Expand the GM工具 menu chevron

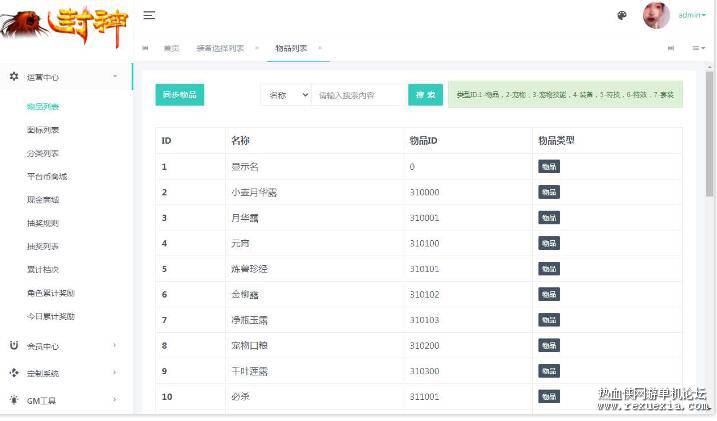[115, 400]
